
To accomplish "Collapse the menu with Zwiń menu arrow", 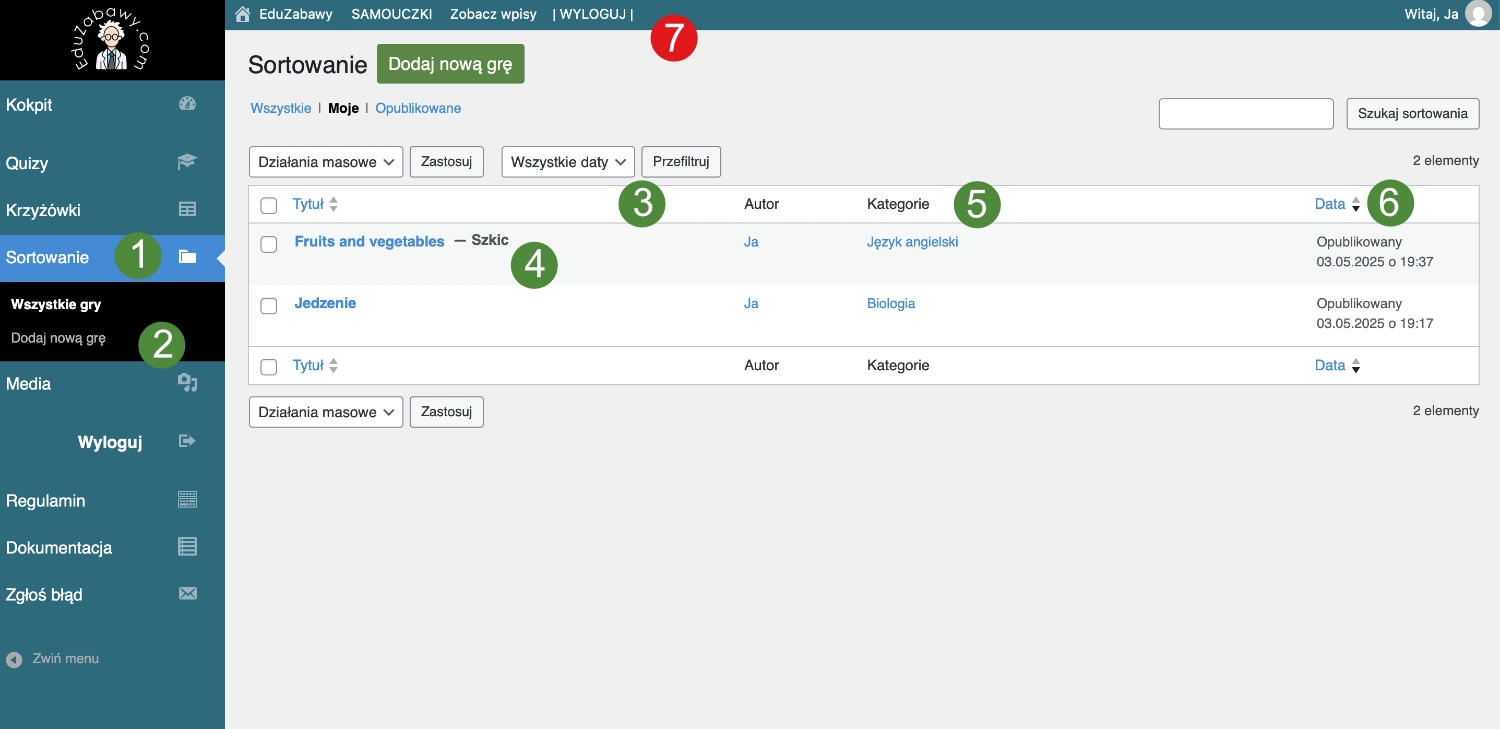I will (14, 659).
